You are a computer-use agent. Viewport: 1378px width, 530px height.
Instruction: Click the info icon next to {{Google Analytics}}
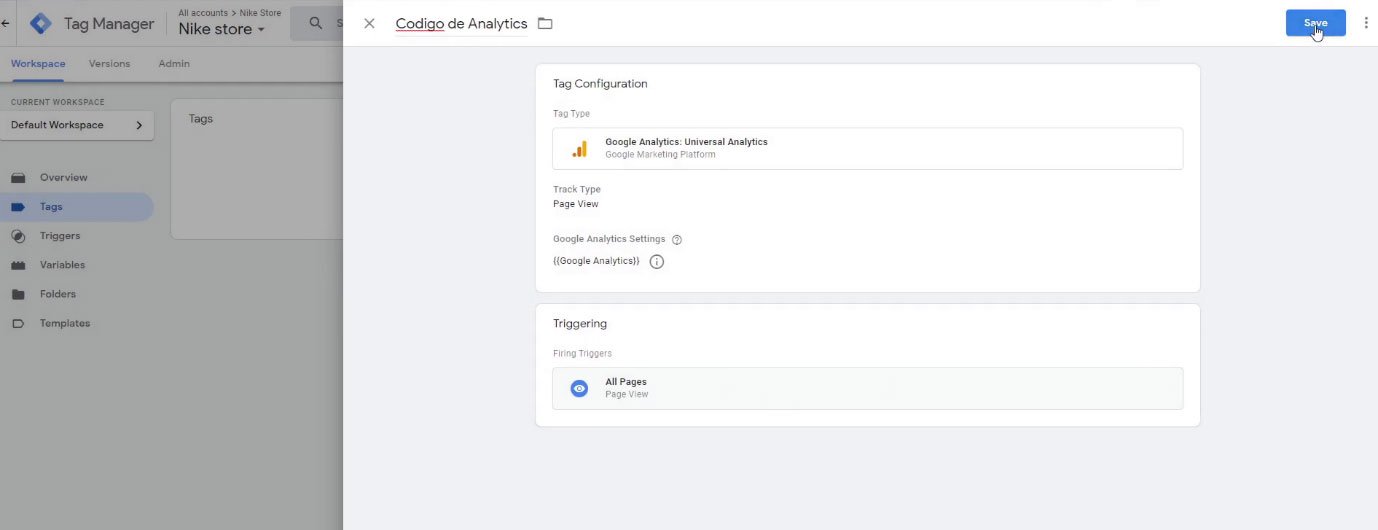pyautogui.click(x=657, y=262)
